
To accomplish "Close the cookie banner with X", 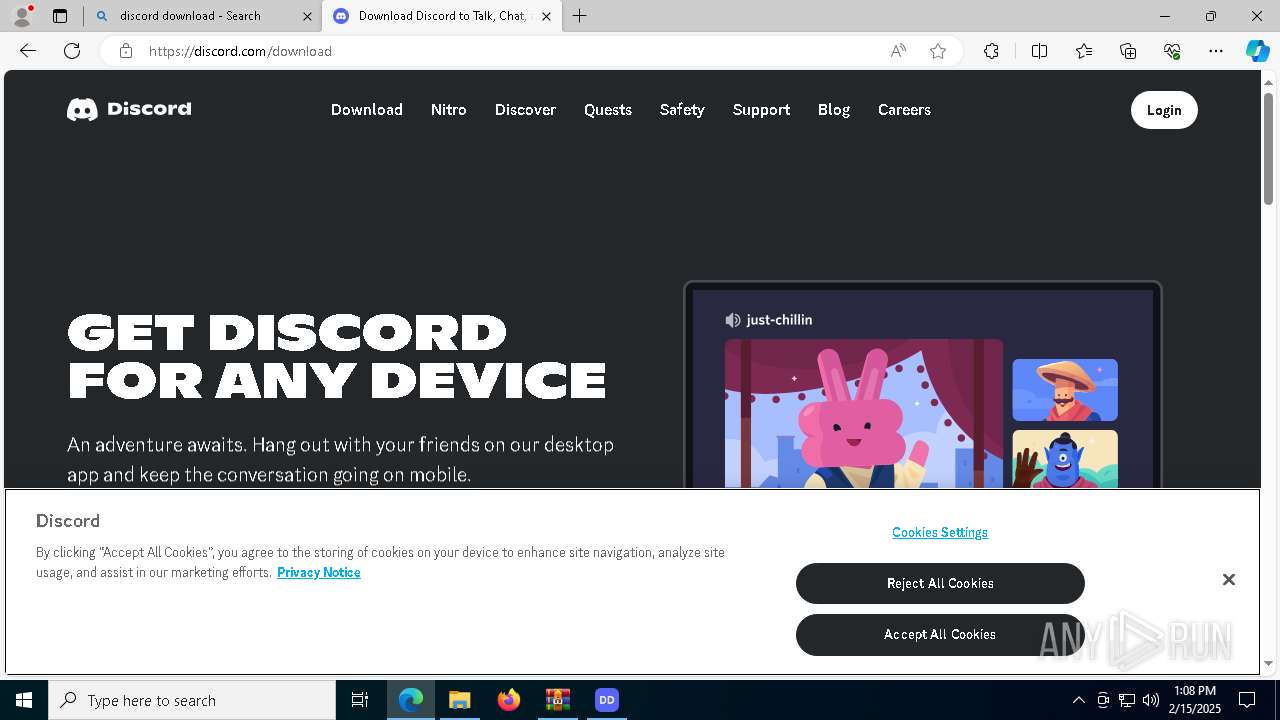I will coord(1229,580).
